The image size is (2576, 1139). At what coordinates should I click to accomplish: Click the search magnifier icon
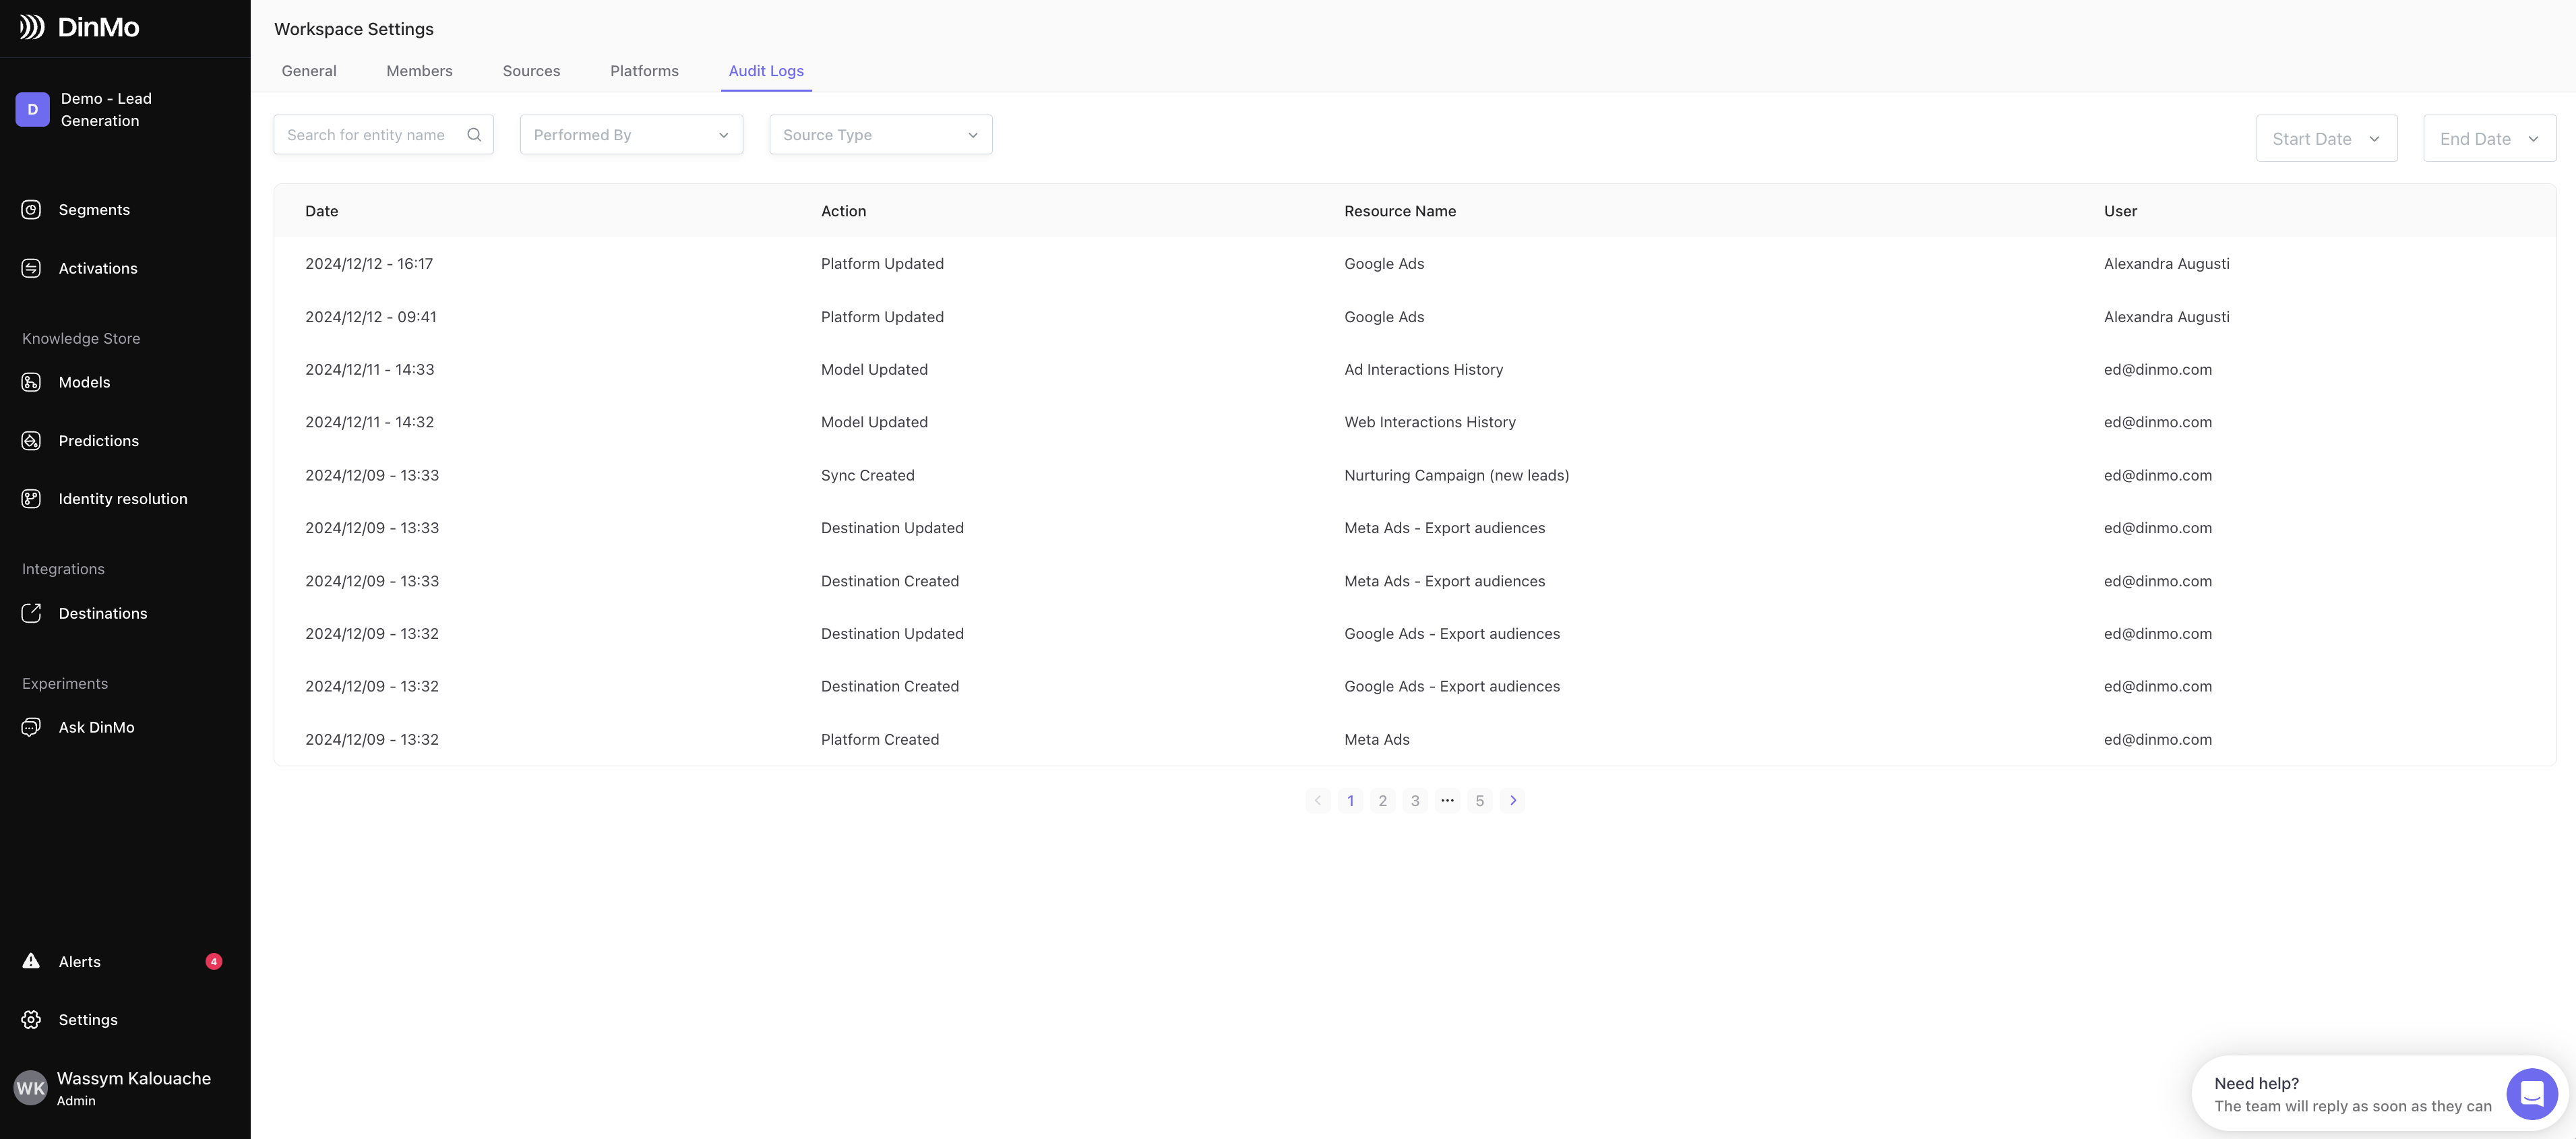coord(474,135)
